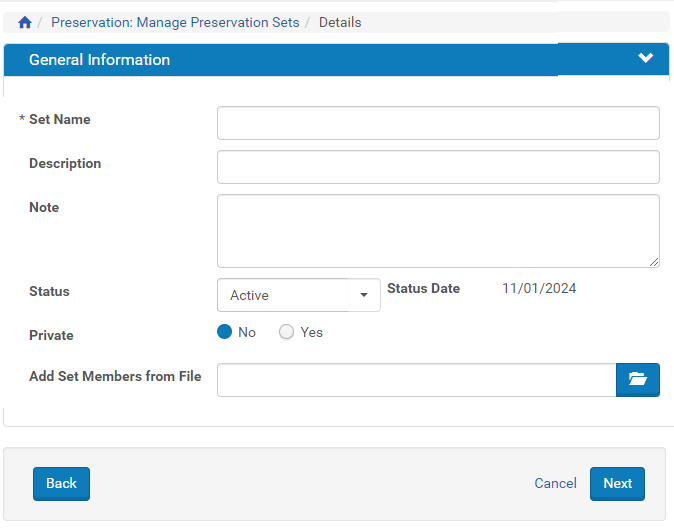
Task: Collapse the General Information section chevron
Action: pos(645,59)
